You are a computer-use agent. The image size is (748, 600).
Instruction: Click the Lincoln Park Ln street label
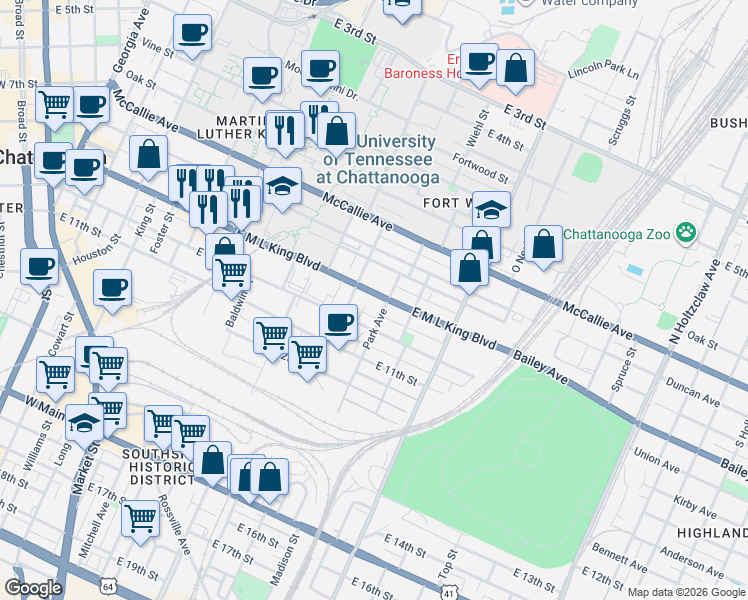[x=603, y=69]
